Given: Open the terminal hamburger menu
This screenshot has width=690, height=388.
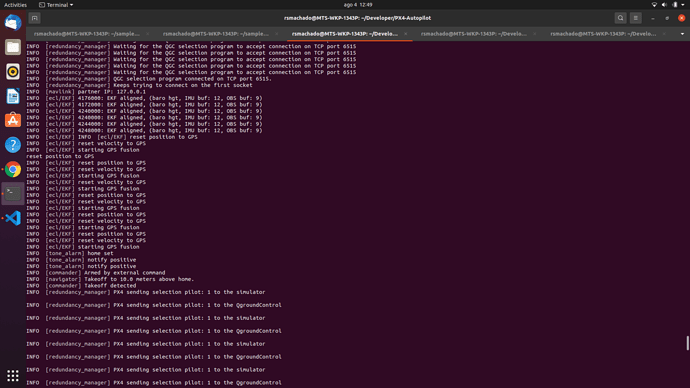Looking at the screenshot, I should (635, 18).
